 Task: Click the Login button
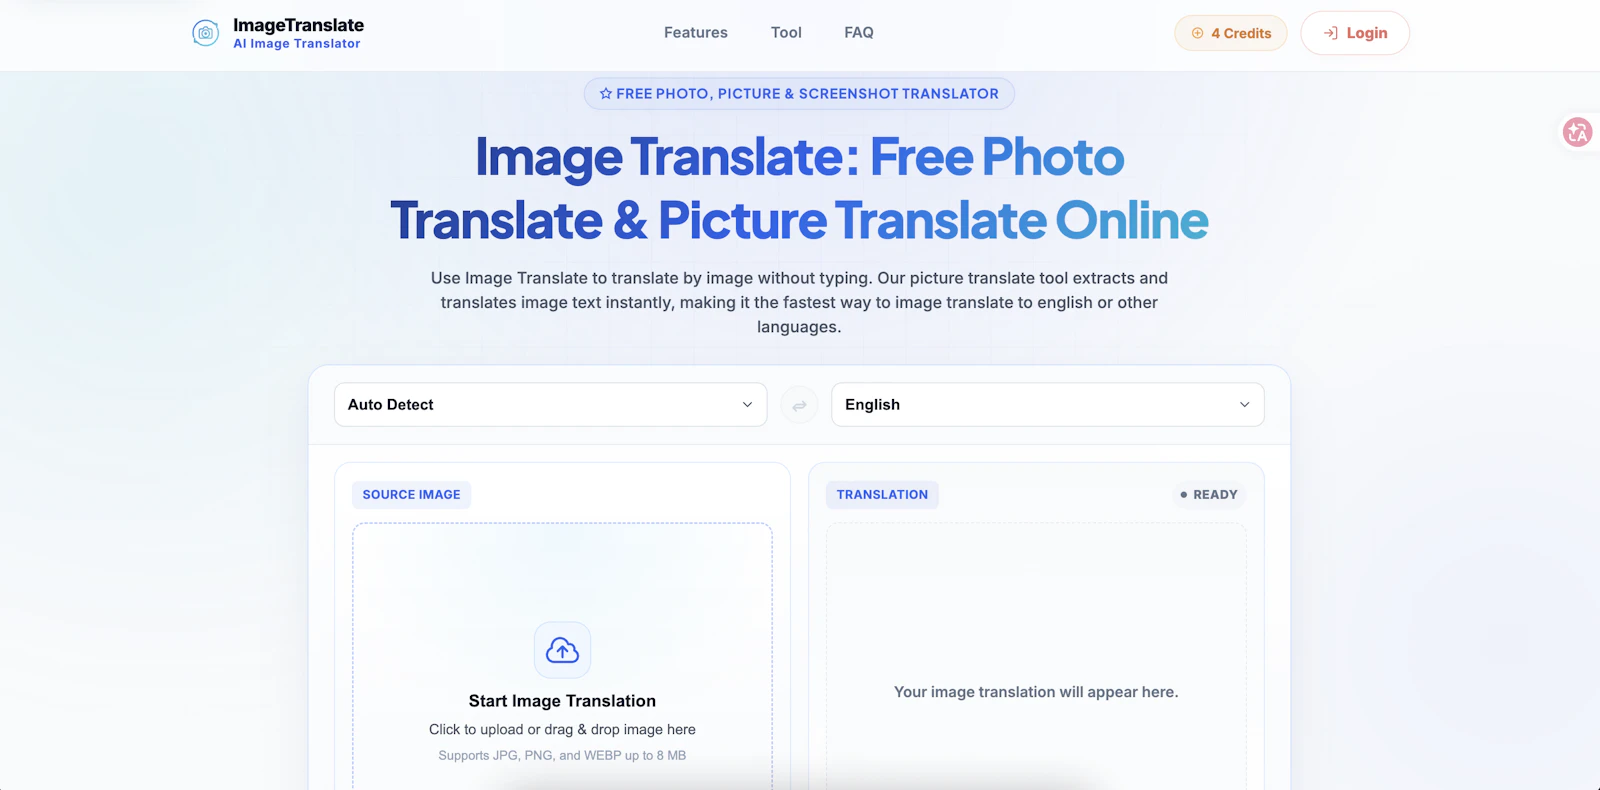coord(1355,33)
